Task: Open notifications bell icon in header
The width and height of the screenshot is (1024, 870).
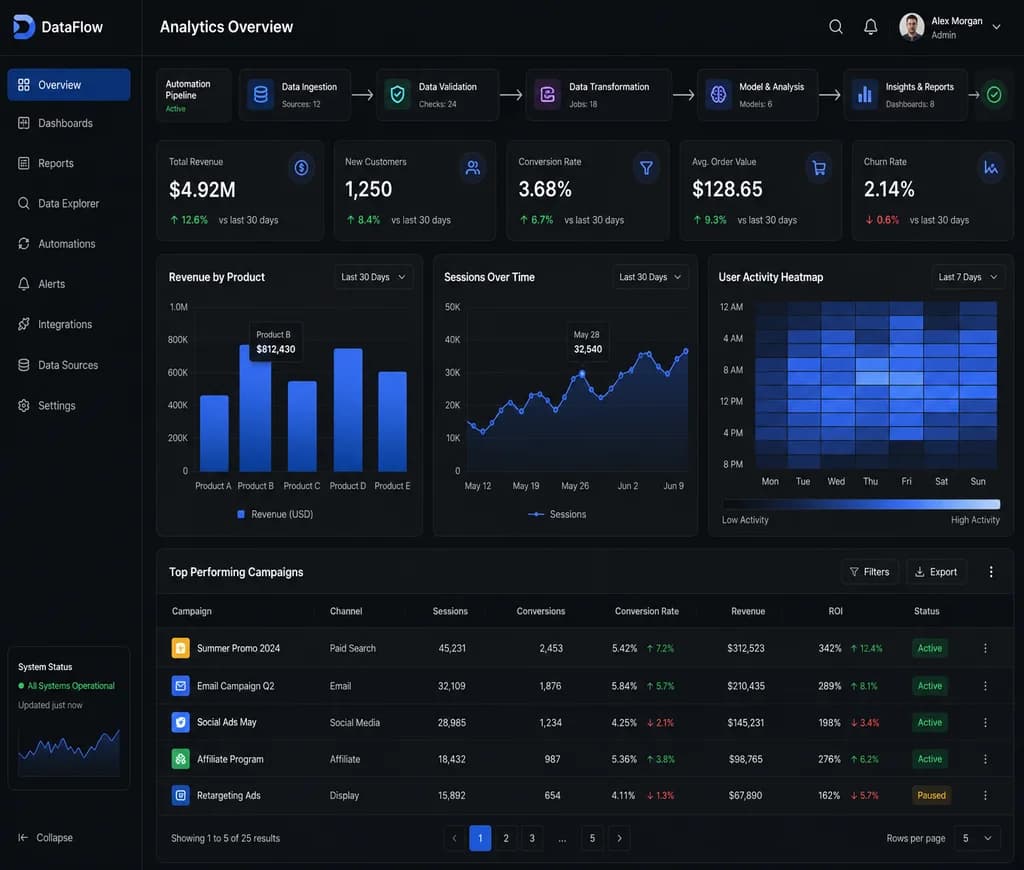Action: click(x=871, y=27)
